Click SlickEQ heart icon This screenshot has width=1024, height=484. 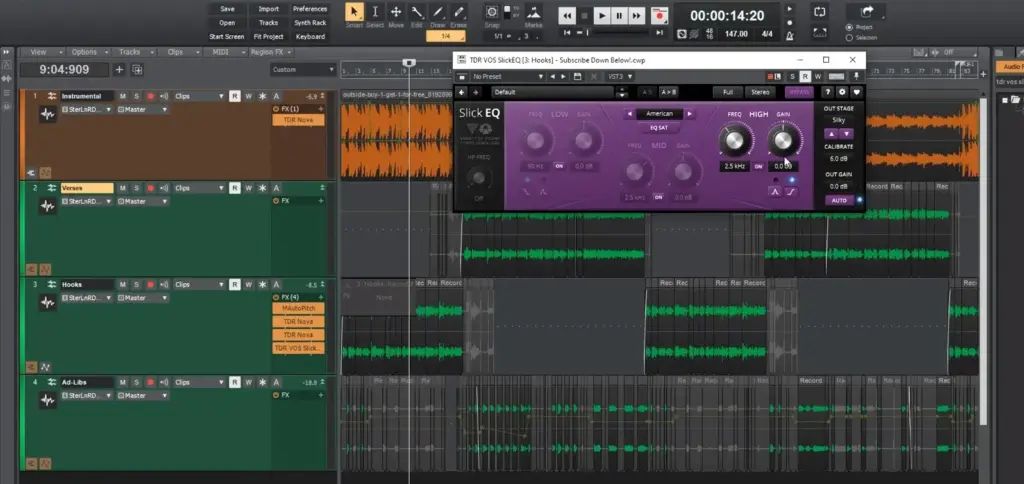pos(856,93)
